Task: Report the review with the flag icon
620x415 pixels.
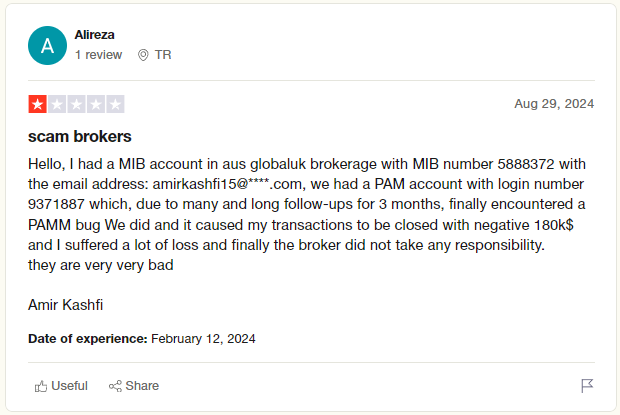Action: point(587,386)
